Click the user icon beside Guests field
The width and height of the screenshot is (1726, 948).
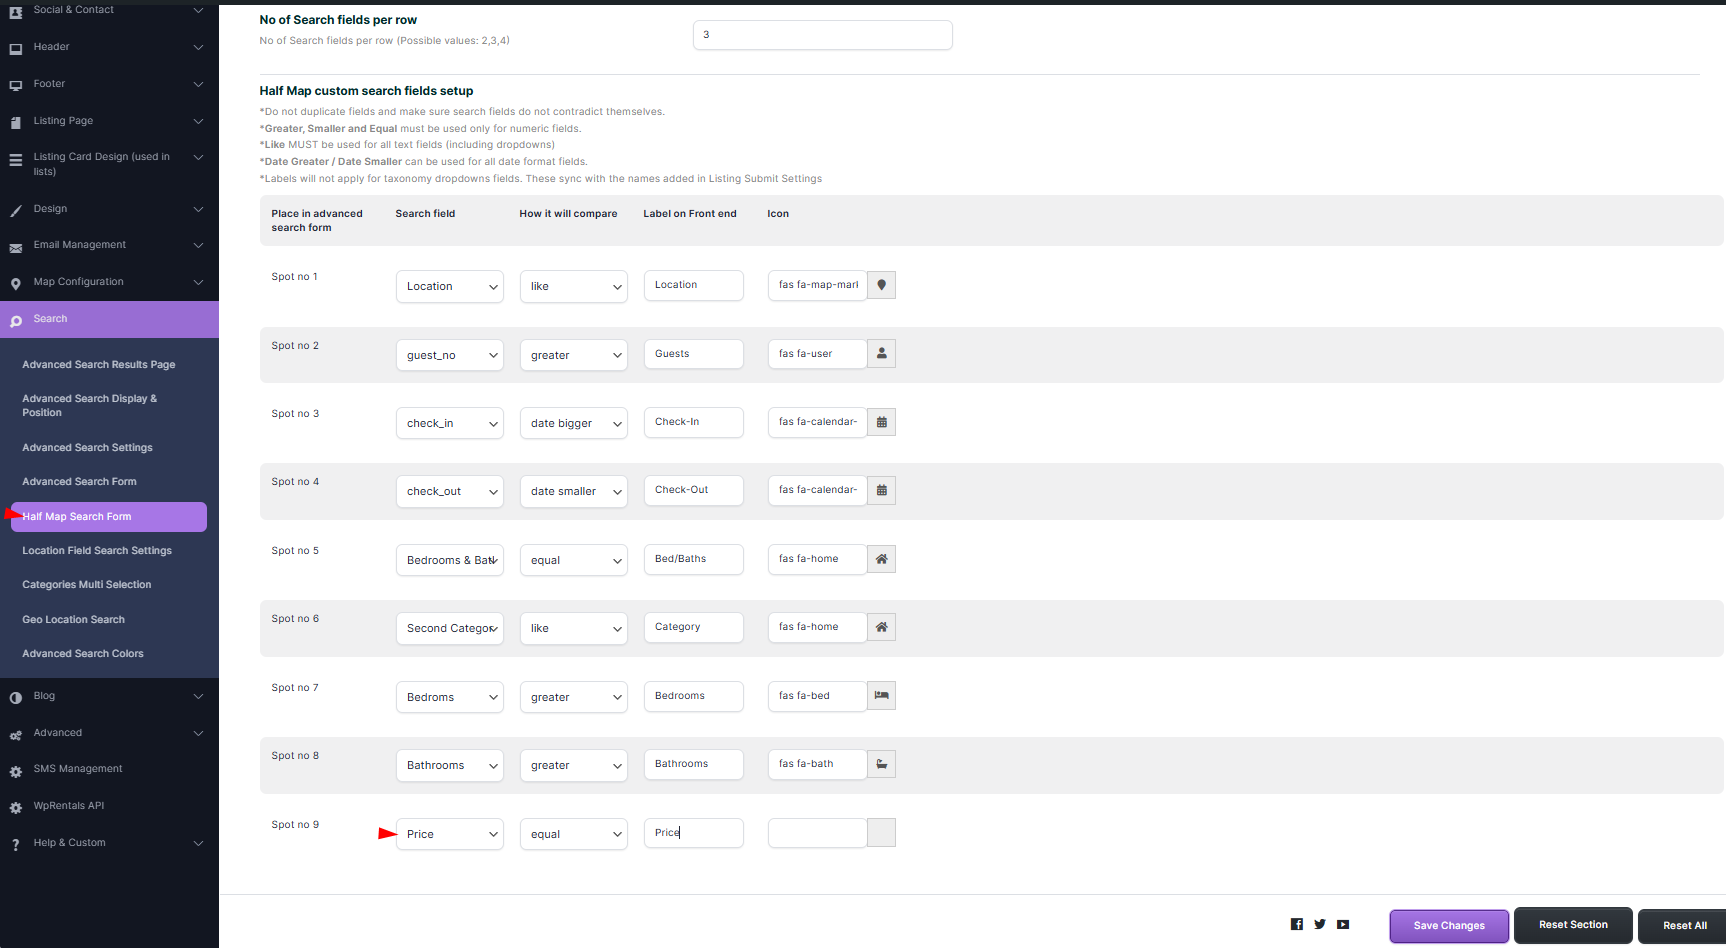point(881,354)
